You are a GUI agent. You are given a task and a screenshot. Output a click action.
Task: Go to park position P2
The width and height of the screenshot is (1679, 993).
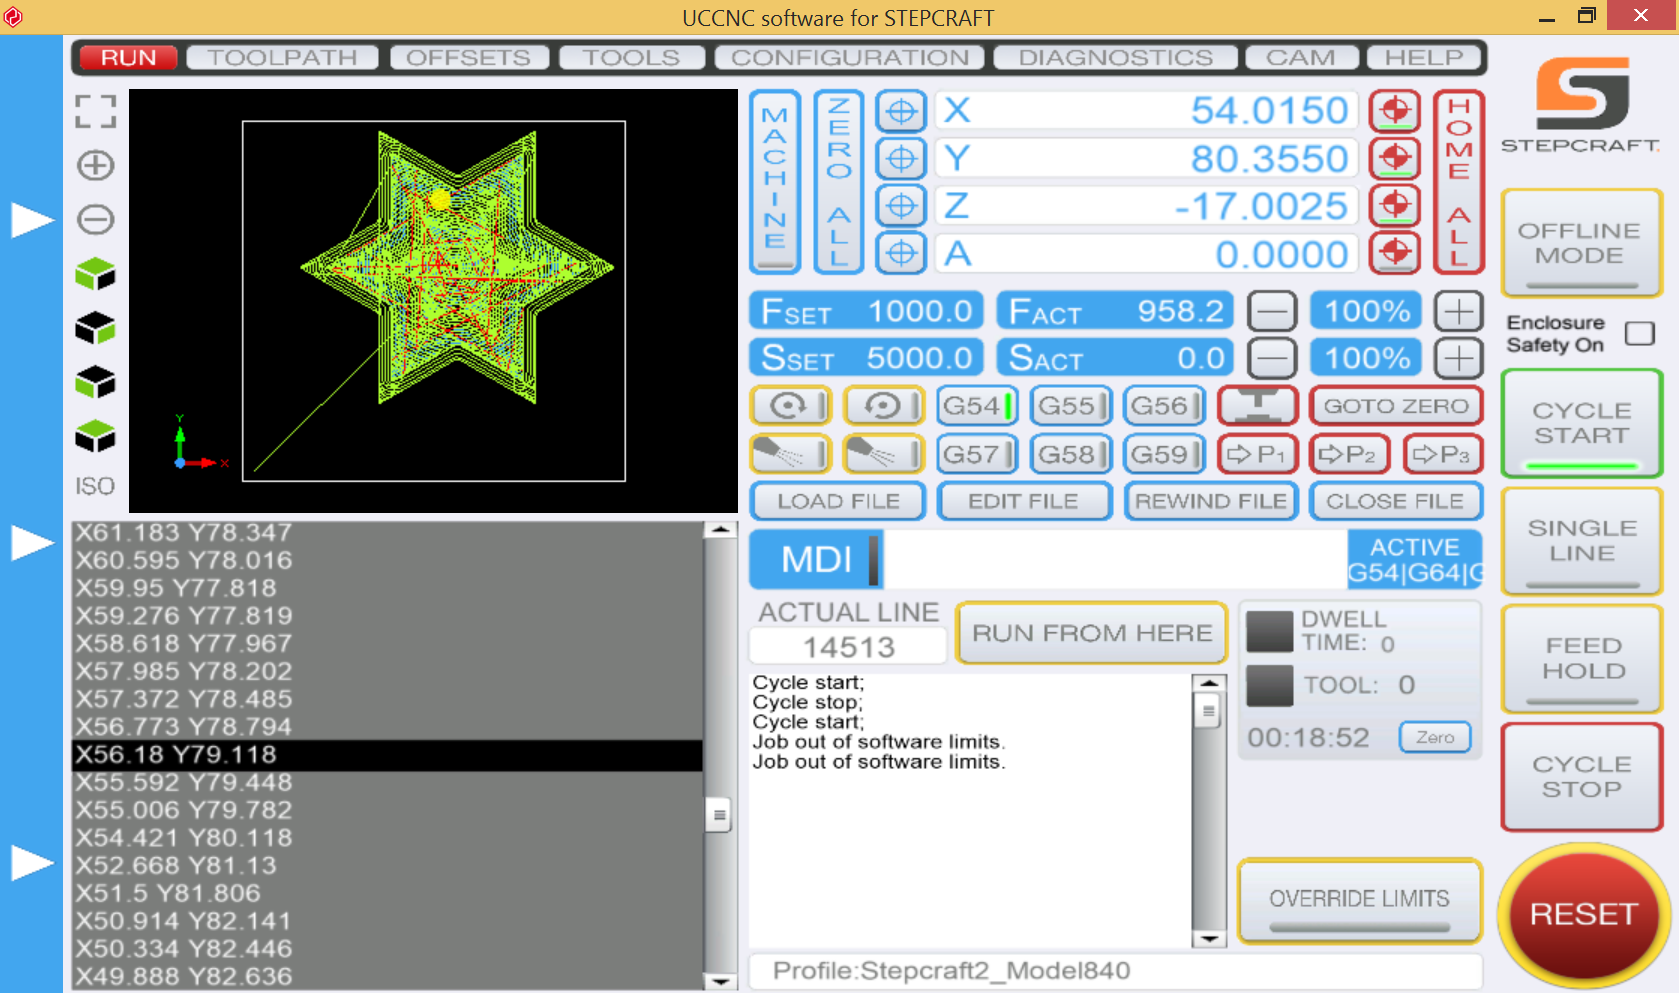click(1349, 454)
